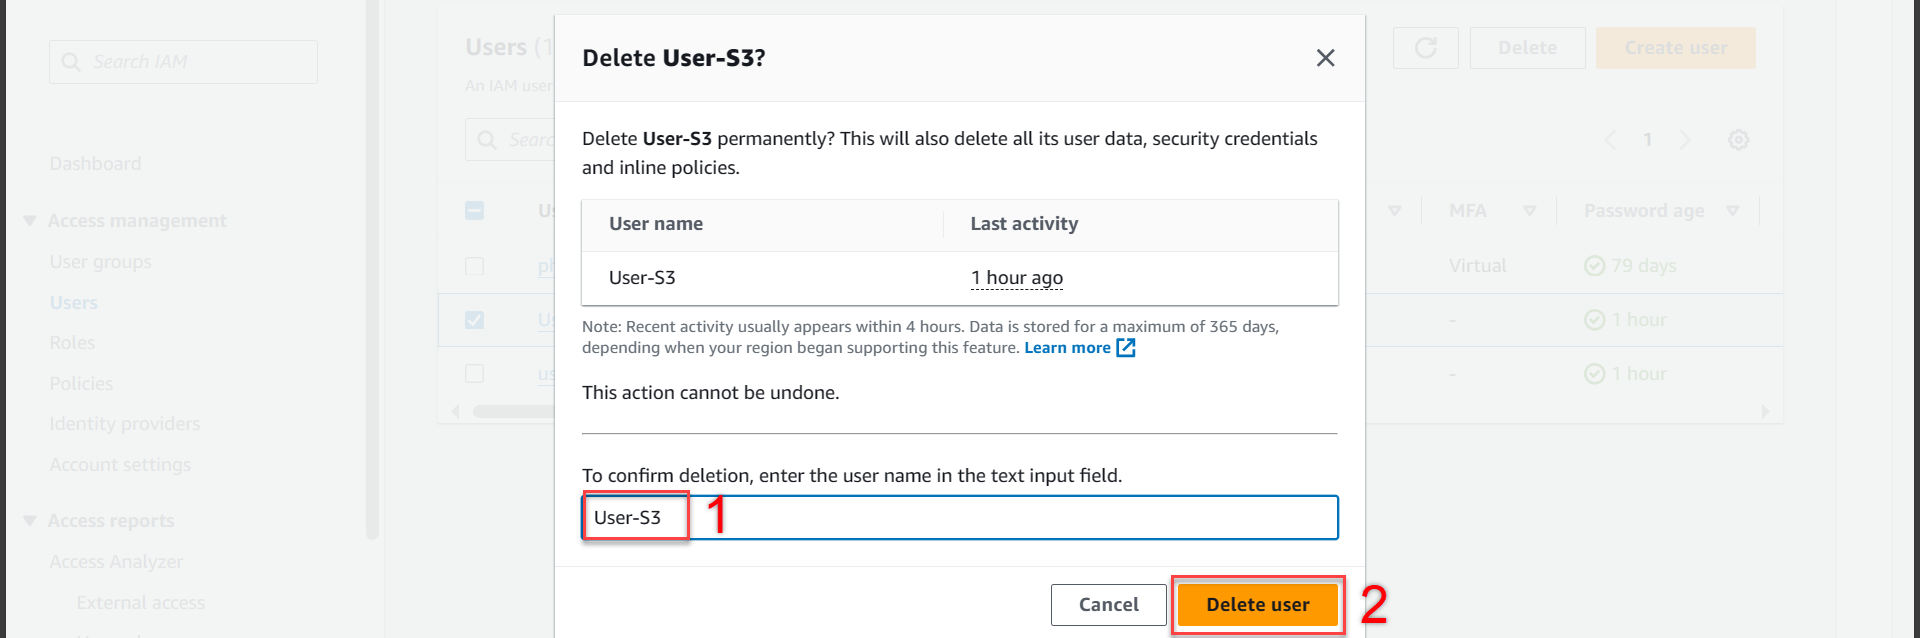The width and height of the screenshot is (1920, 638).
Task: Click the orange Delete user button
Action: pyautogui.click(x=1258, y=605)
